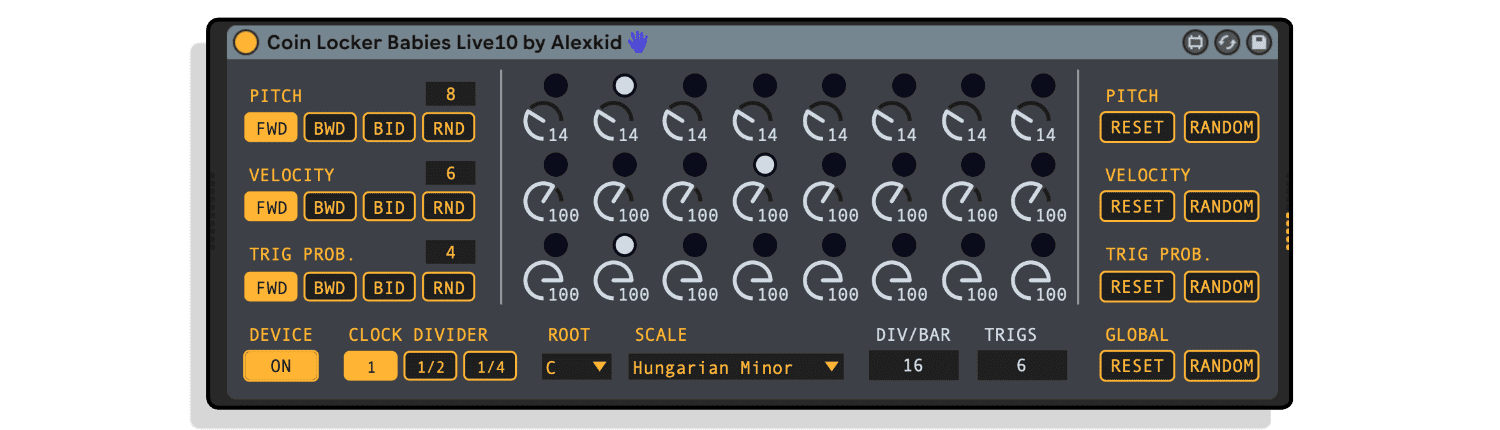Toggle the DEVICE ON switch
Image resolution: width=1500 pixels, height=430 pixels.
click(281, 366)
